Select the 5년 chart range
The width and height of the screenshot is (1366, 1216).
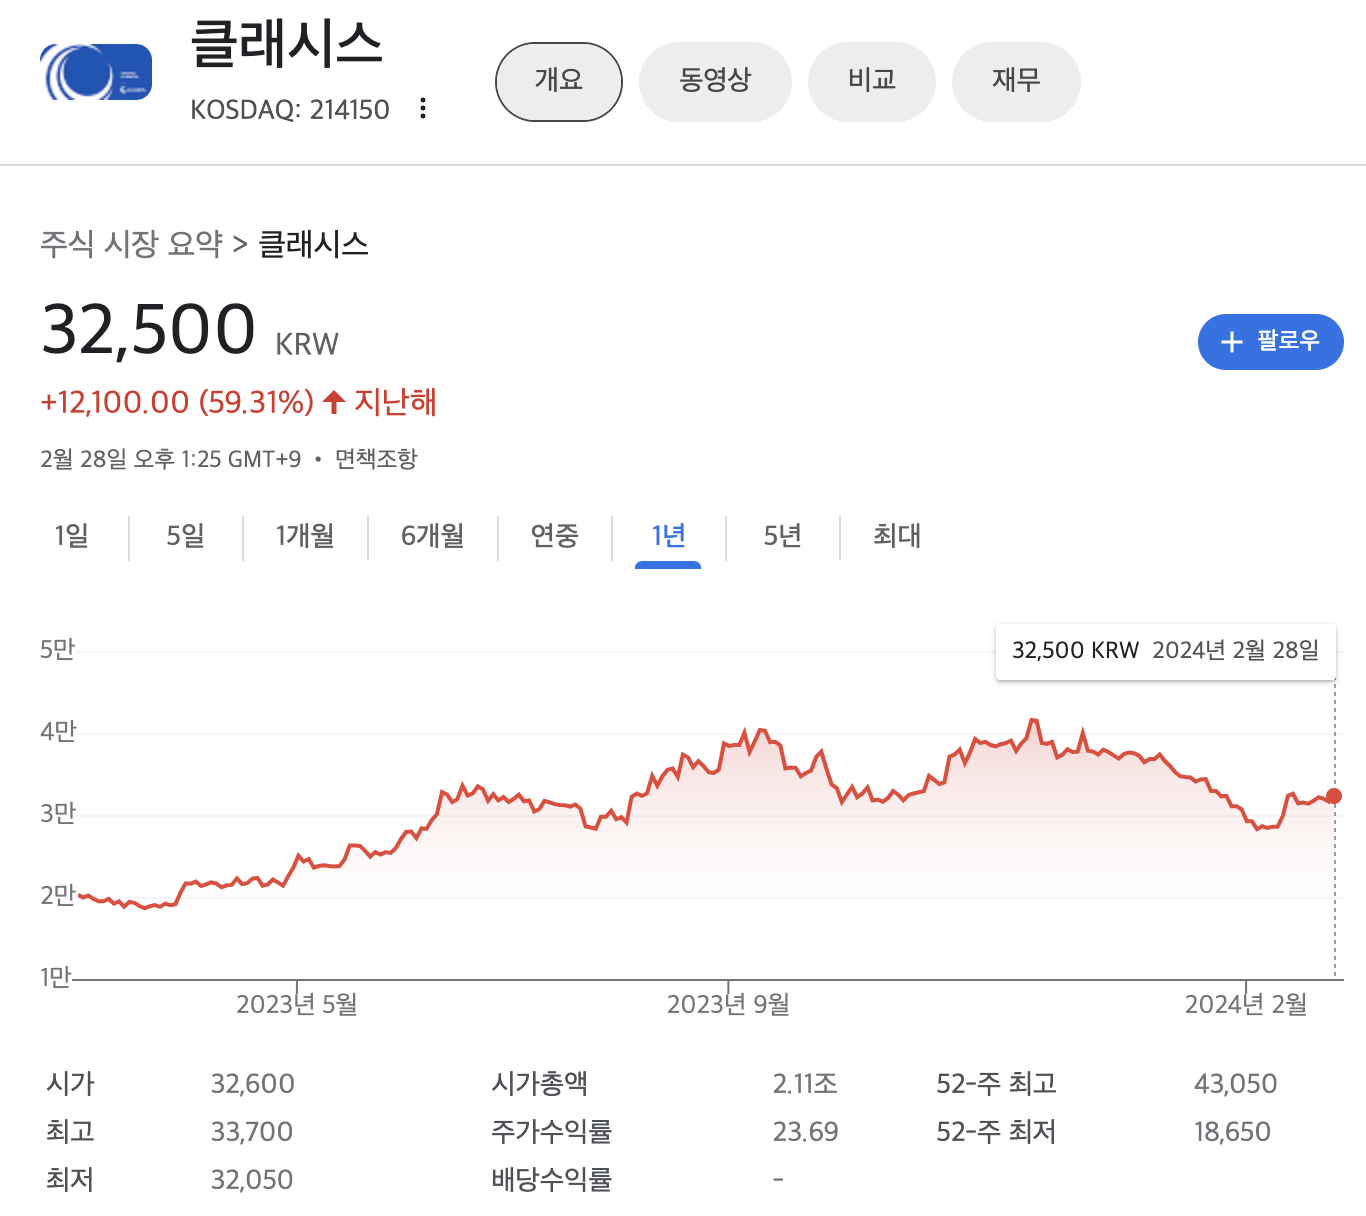click(x=783, y=537)
